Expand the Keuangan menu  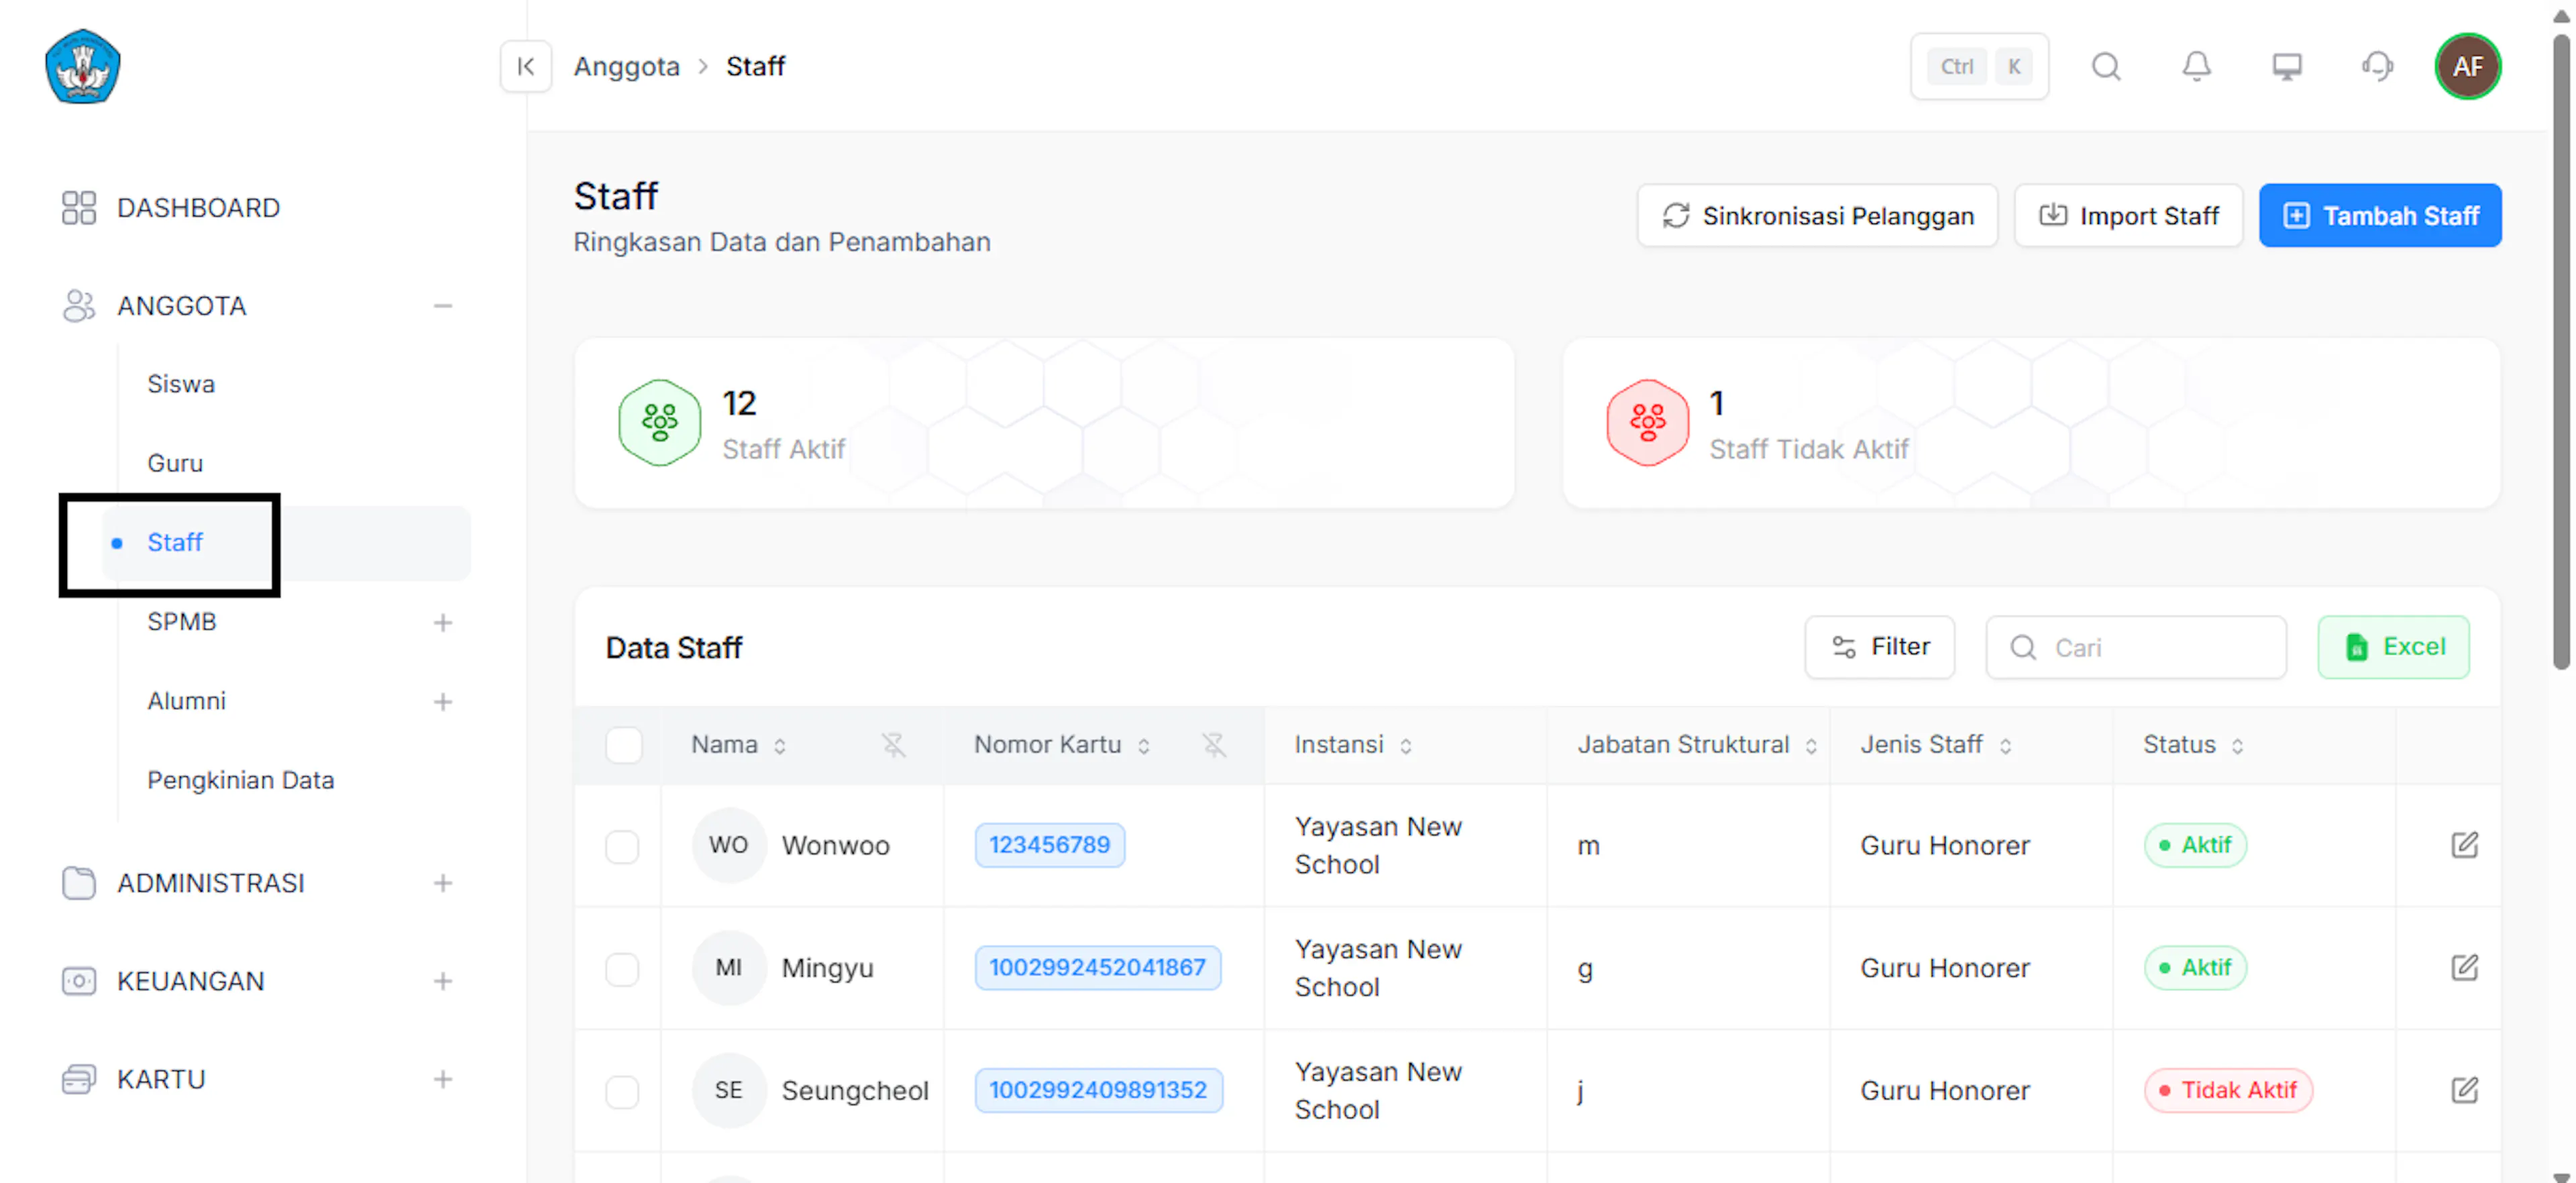[443, 981]
